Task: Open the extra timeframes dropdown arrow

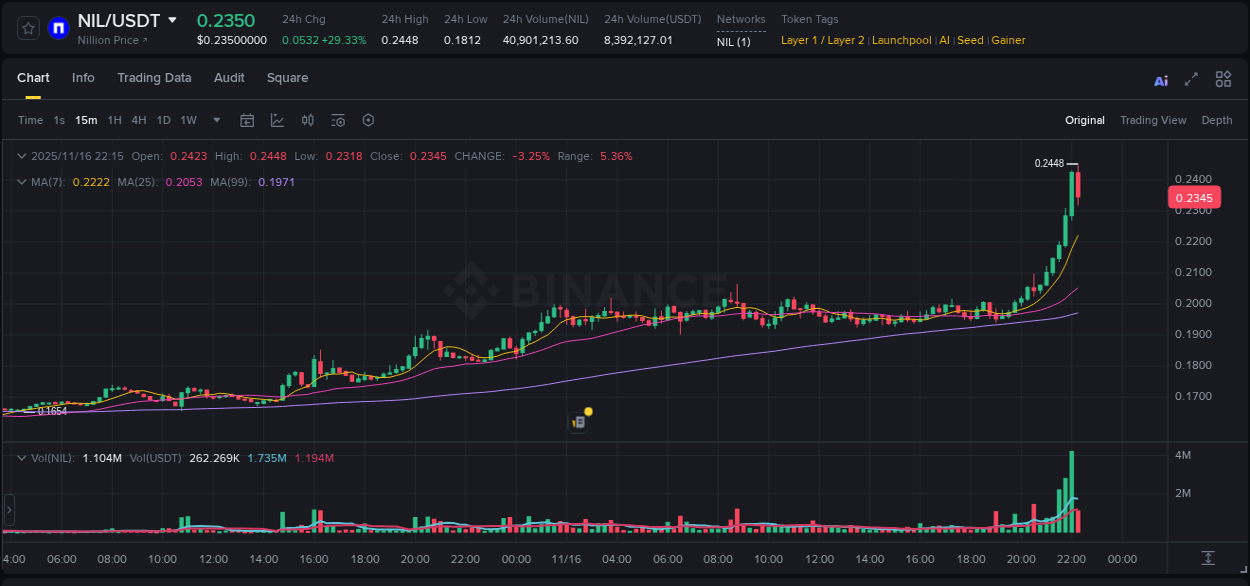Action: (215, 119)
